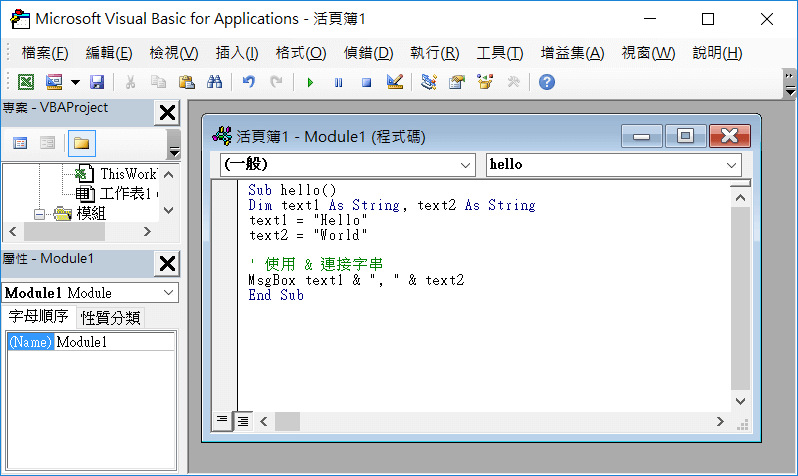Reset execution with the stop button
This screenshot has height=476, width=798.
366,82
